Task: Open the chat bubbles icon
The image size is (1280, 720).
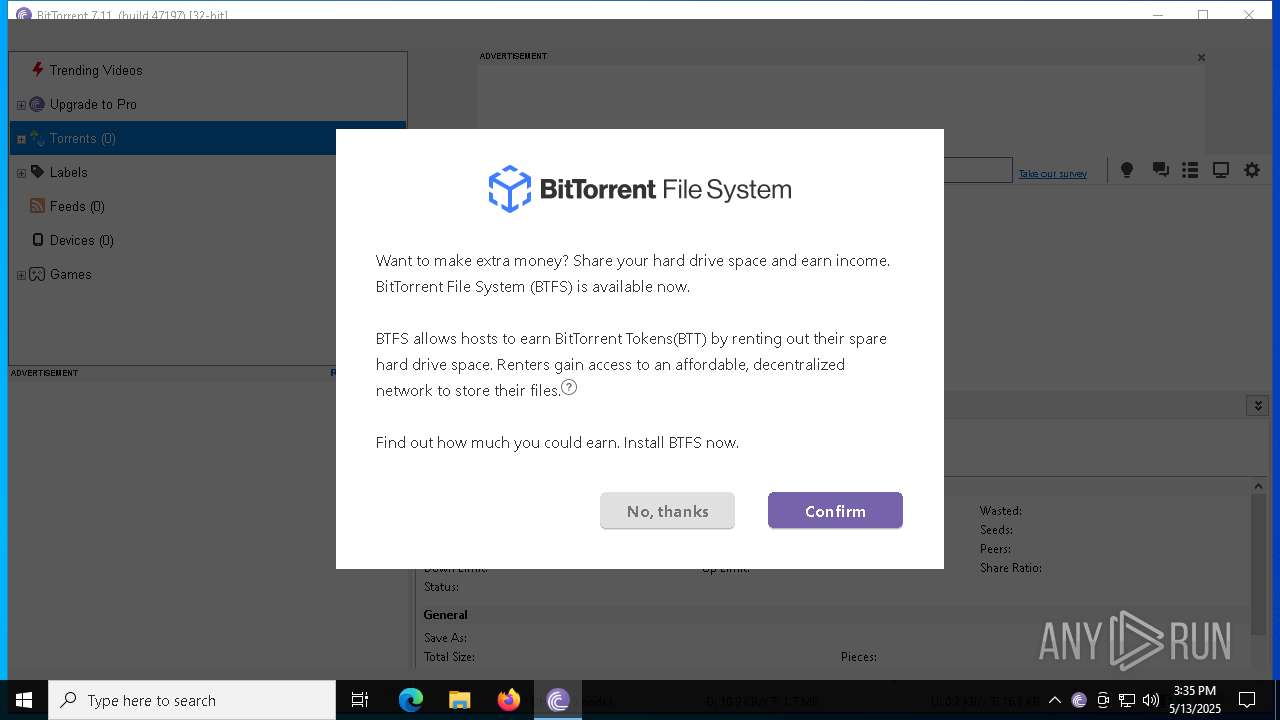Action: pos(1160,170)
